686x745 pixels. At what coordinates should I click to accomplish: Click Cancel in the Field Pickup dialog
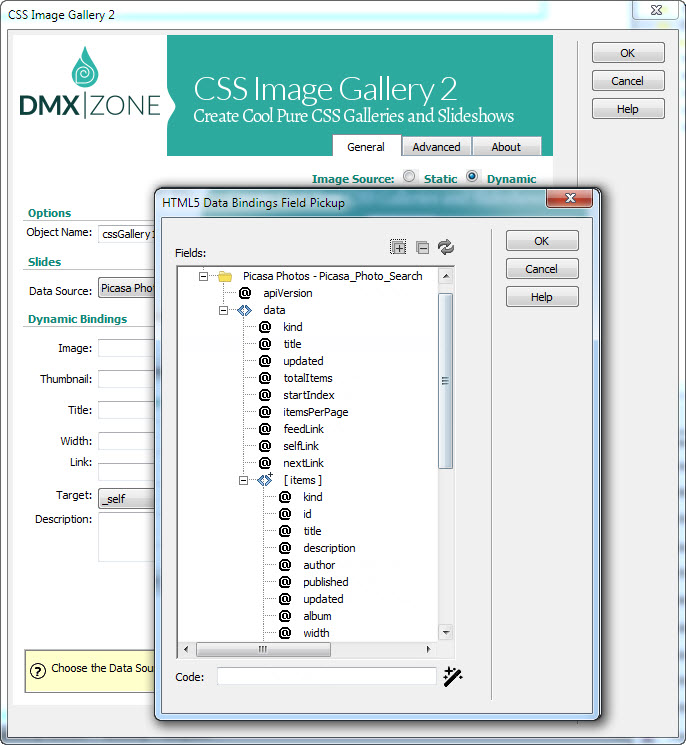542,269
